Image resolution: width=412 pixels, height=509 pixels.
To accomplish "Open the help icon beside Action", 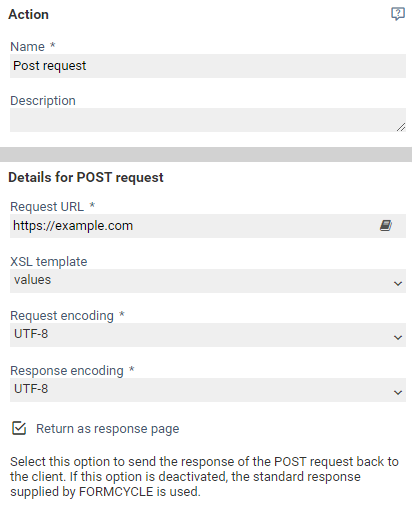I will click(x=398, y=14).
